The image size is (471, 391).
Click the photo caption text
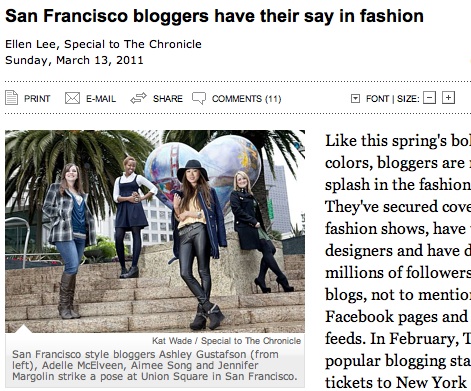155,365
